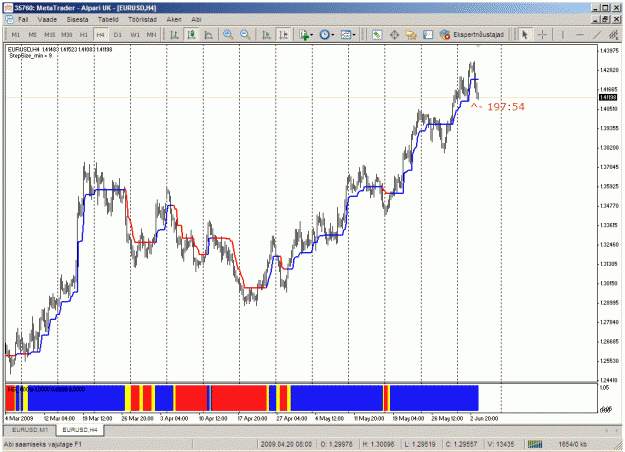The image size is (625, 452).
Task: Open the Aken menu
Action: pos(174,19)
